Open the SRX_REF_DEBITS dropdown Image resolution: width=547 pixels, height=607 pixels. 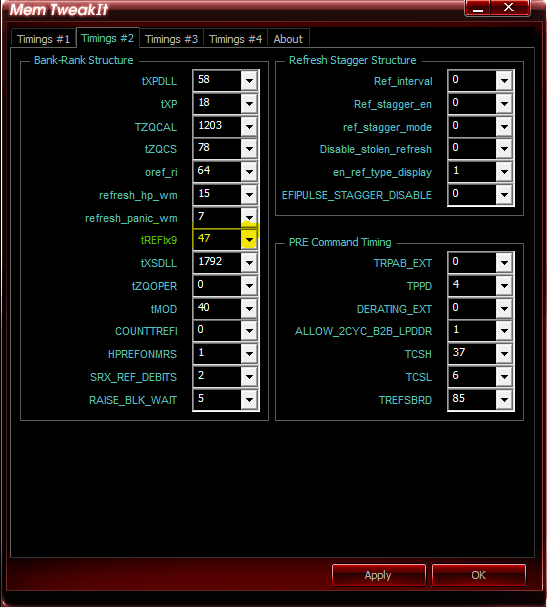click(249, 376)
